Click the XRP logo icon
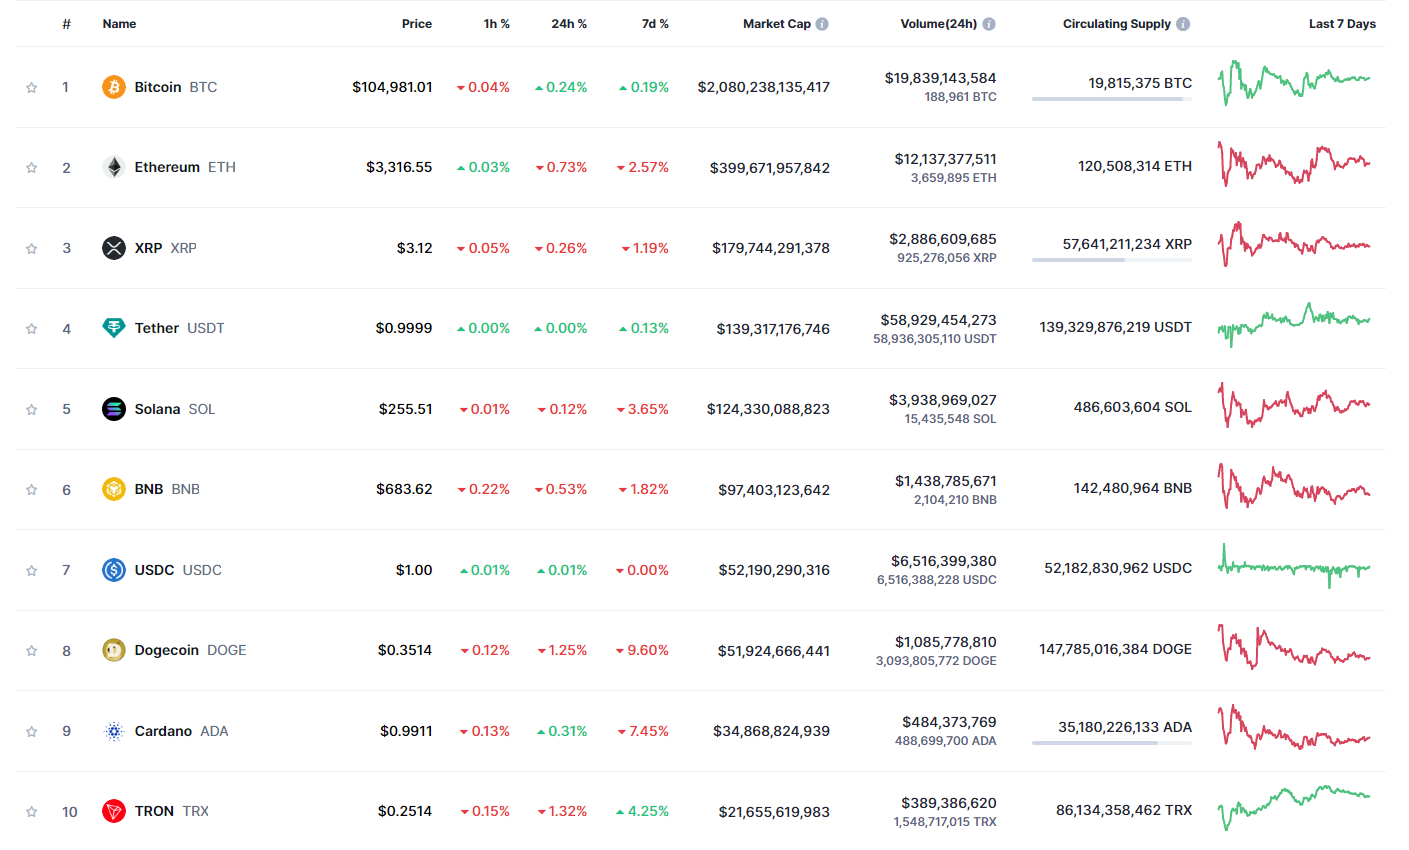The image size is (1409, 850). click(x=114, y=248)
